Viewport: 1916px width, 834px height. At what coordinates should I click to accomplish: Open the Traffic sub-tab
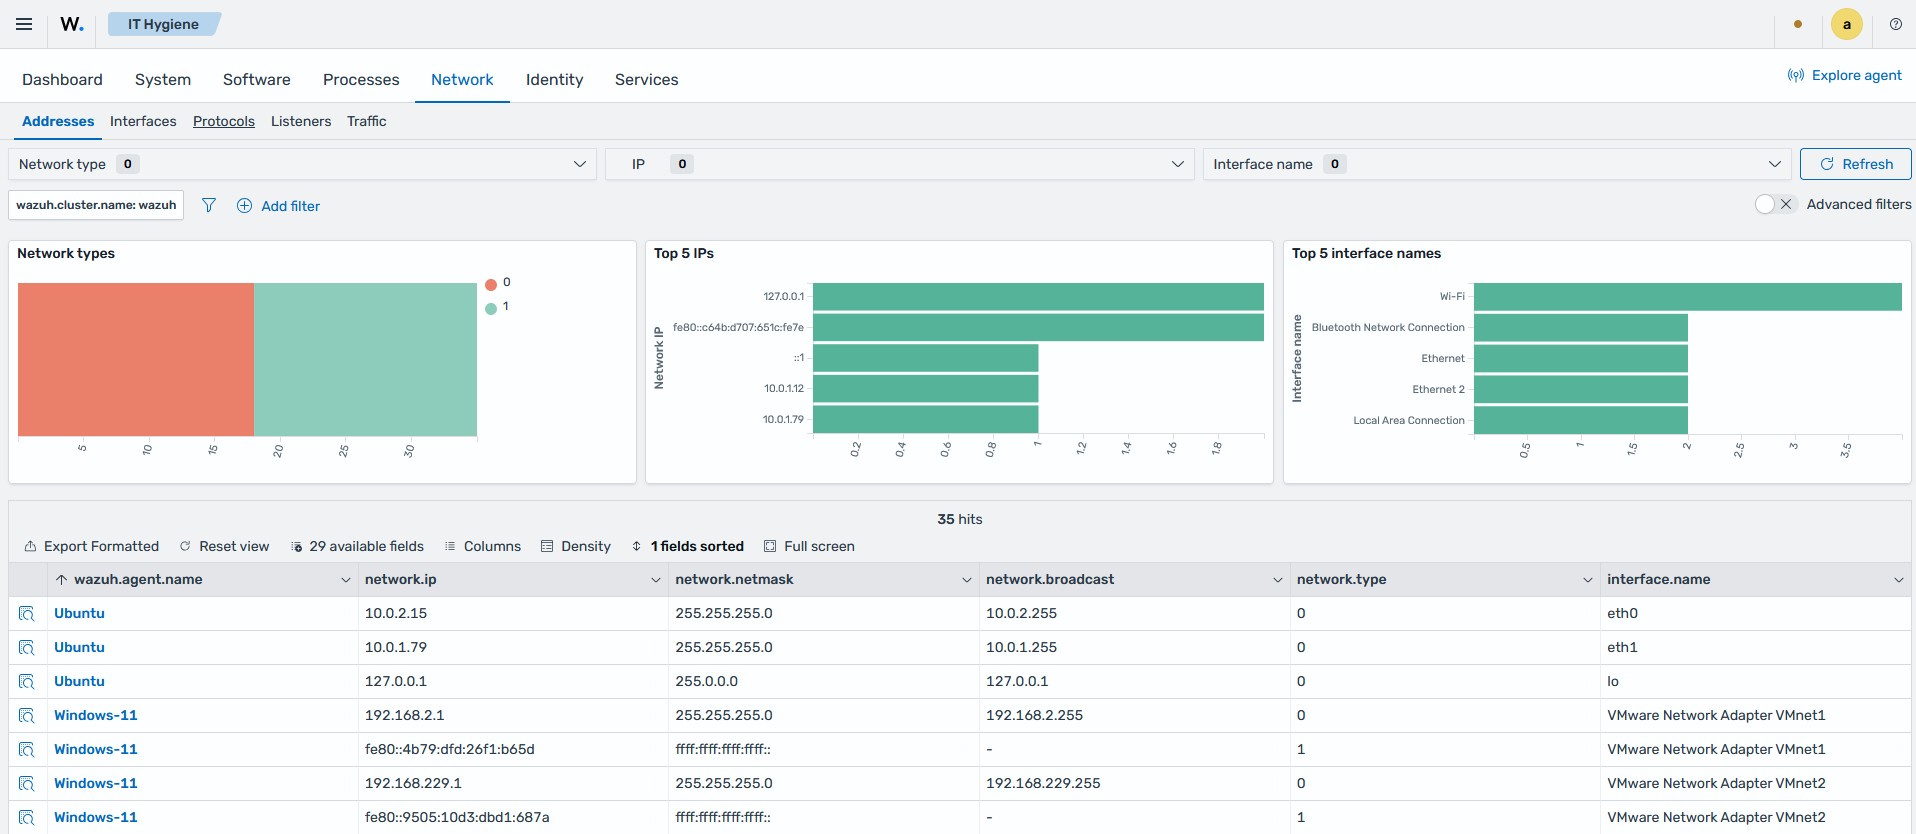pyautogui.click(x=367, y=121)
